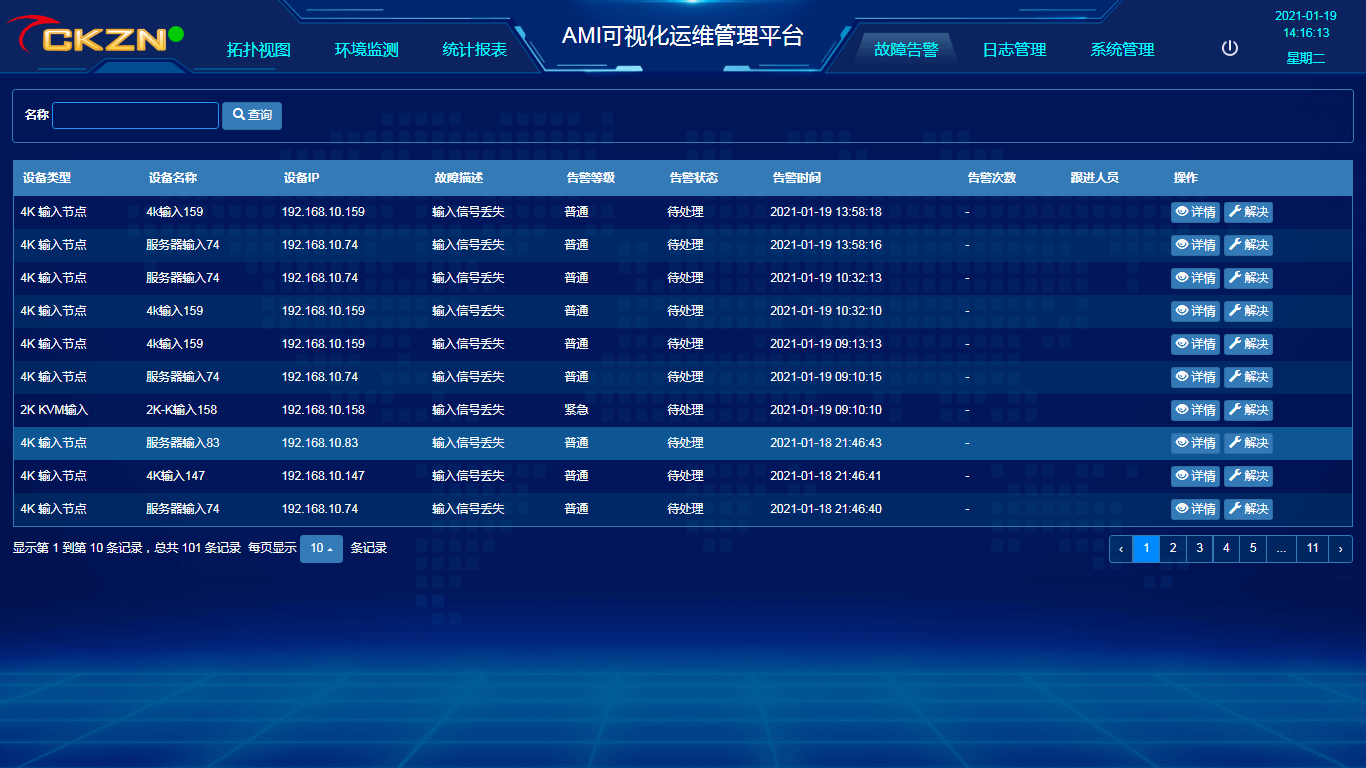Screen dimensions: 1366x768
Task: Click the power/logout icon top right
Action: coord(1229,47)
